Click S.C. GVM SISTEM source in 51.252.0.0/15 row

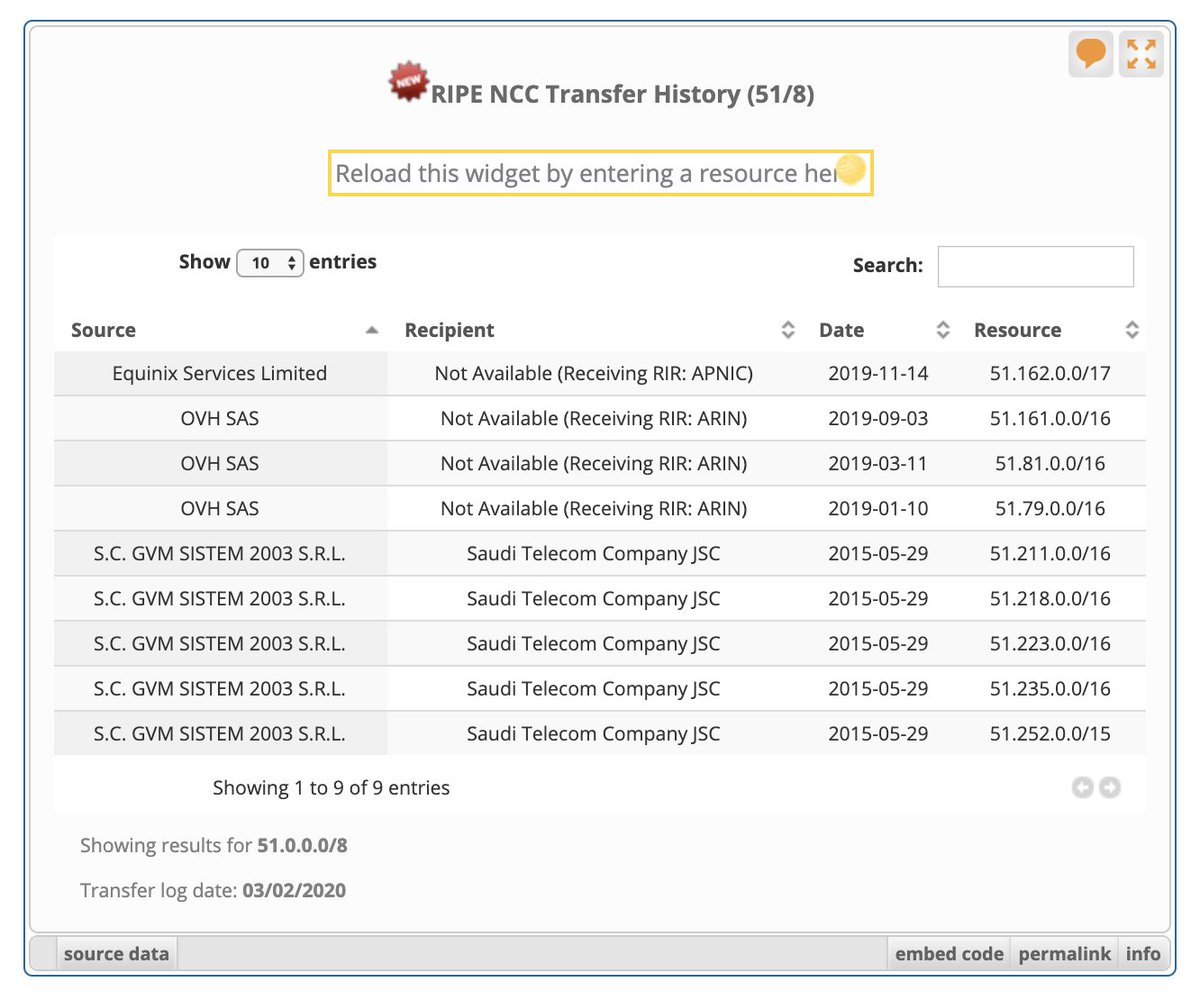click(220, 733)
